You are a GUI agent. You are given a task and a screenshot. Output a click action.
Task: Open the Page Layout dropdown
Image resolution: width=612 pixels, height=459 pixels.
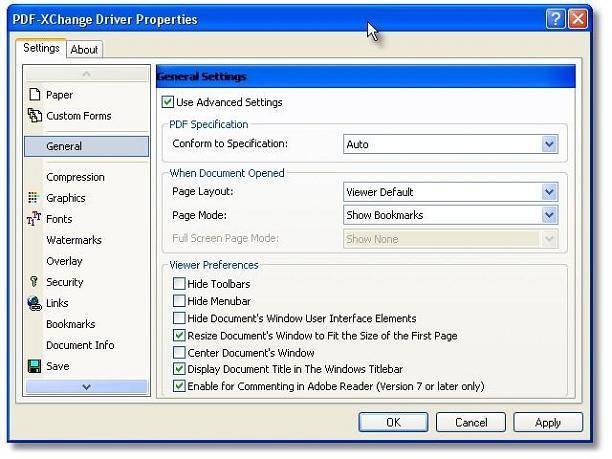(450, 192)
